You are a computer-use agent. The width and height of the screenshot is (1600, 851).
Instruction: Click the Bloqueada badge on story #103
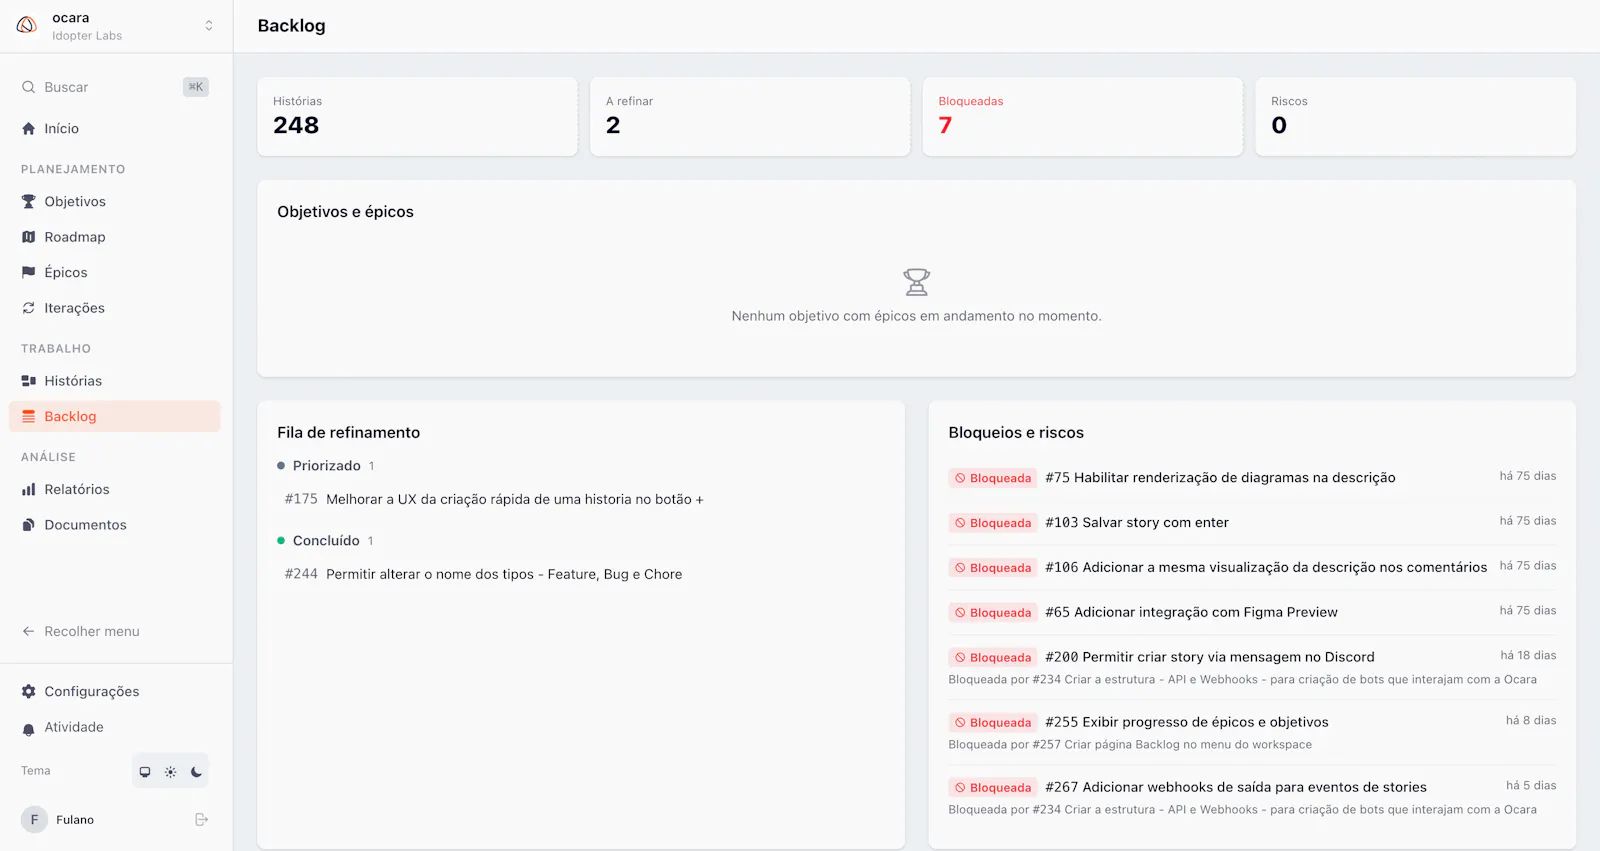pyautogui.click(x=993, y=523)
